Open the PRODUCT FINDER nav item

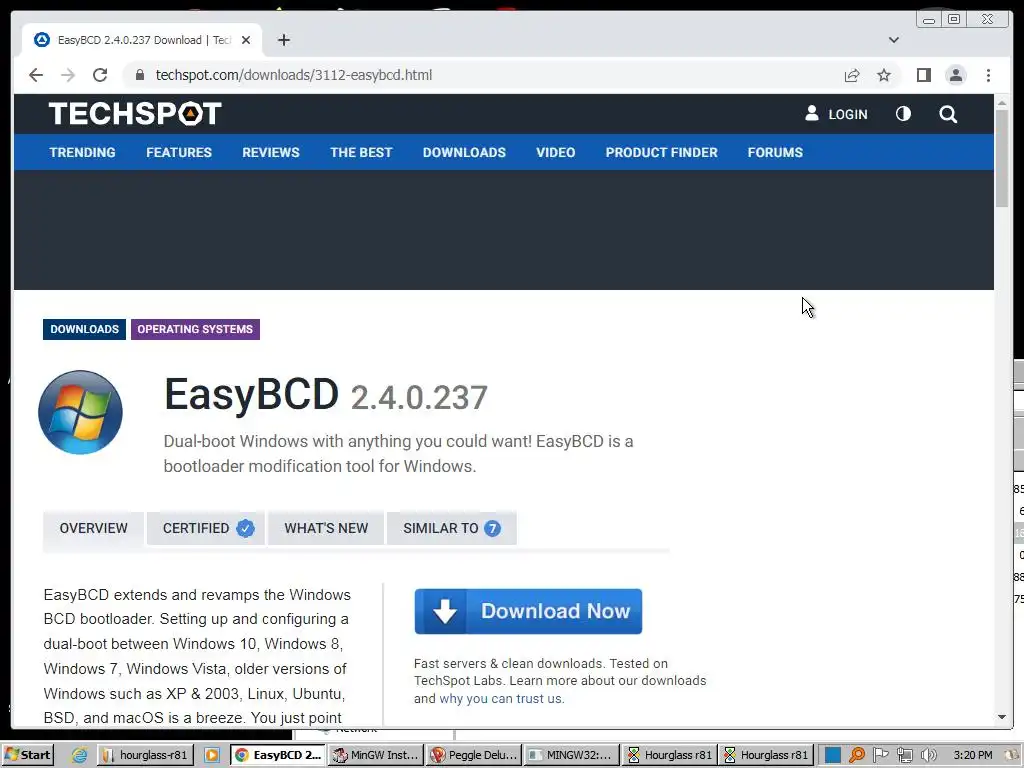click(662, 152)
